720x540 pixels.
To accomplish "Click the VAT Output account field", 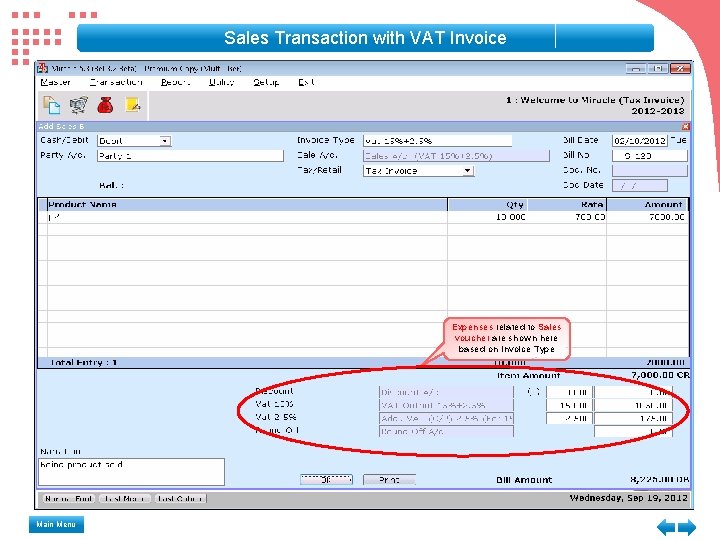I will (x=446, y=405).
